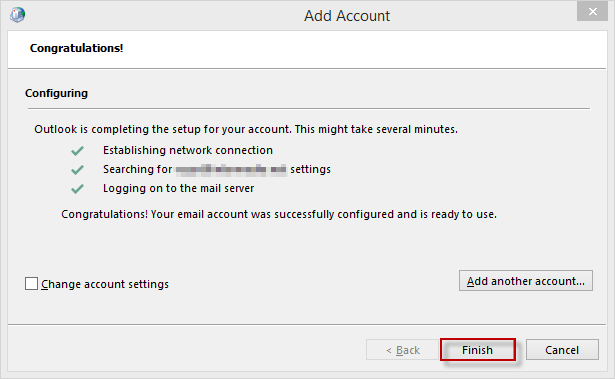Open Add another account dialog

click(x=526, y=281)
